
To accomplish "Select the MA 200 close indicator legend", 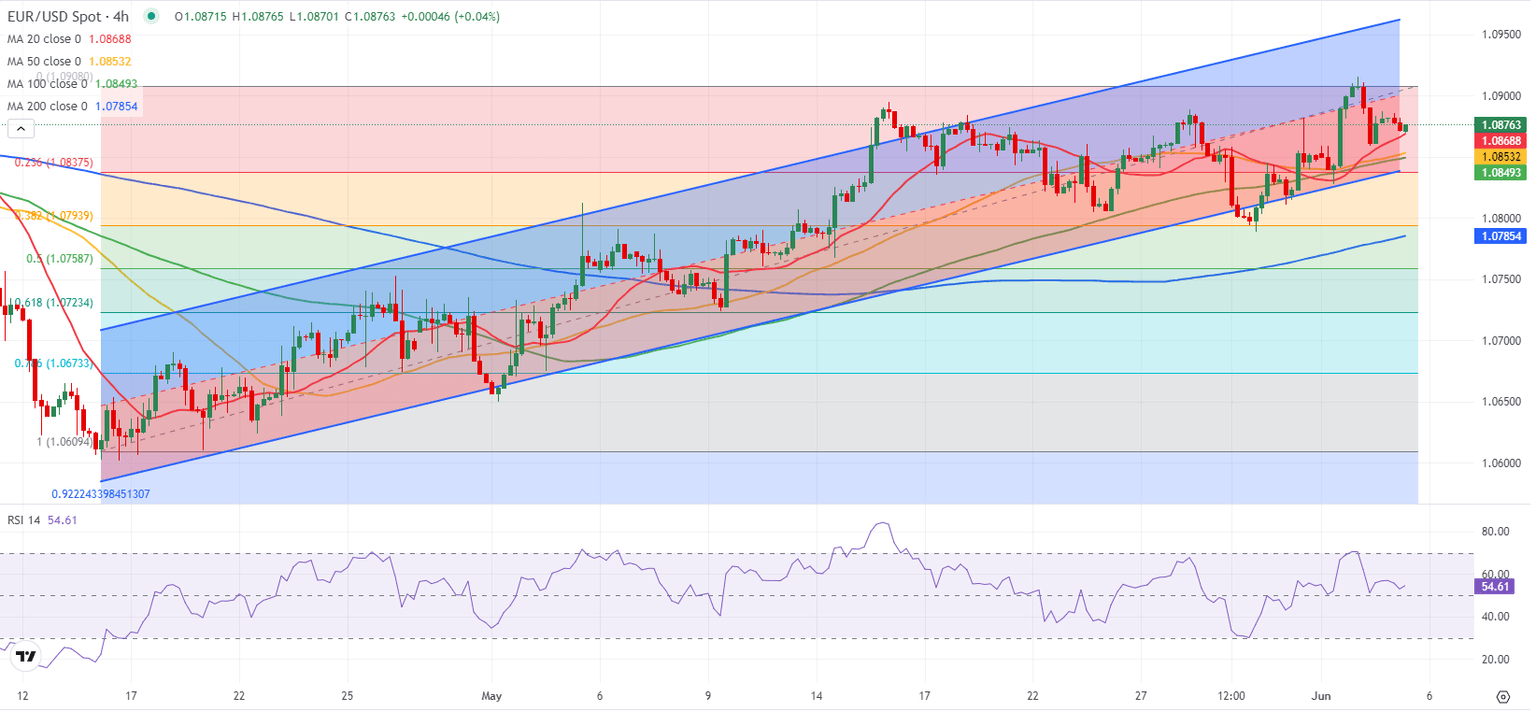I will pyautogui.click(x=72, y=106).
